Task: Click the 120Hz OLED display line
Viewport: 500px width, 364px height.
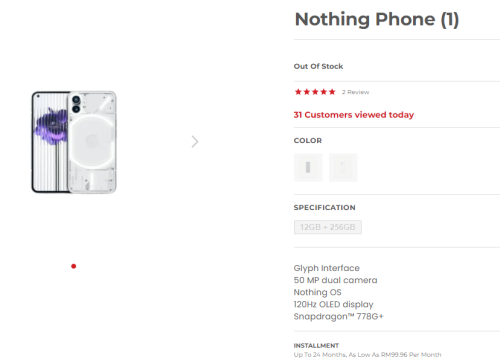Action: pyautogui.click(x=333, y=304)
